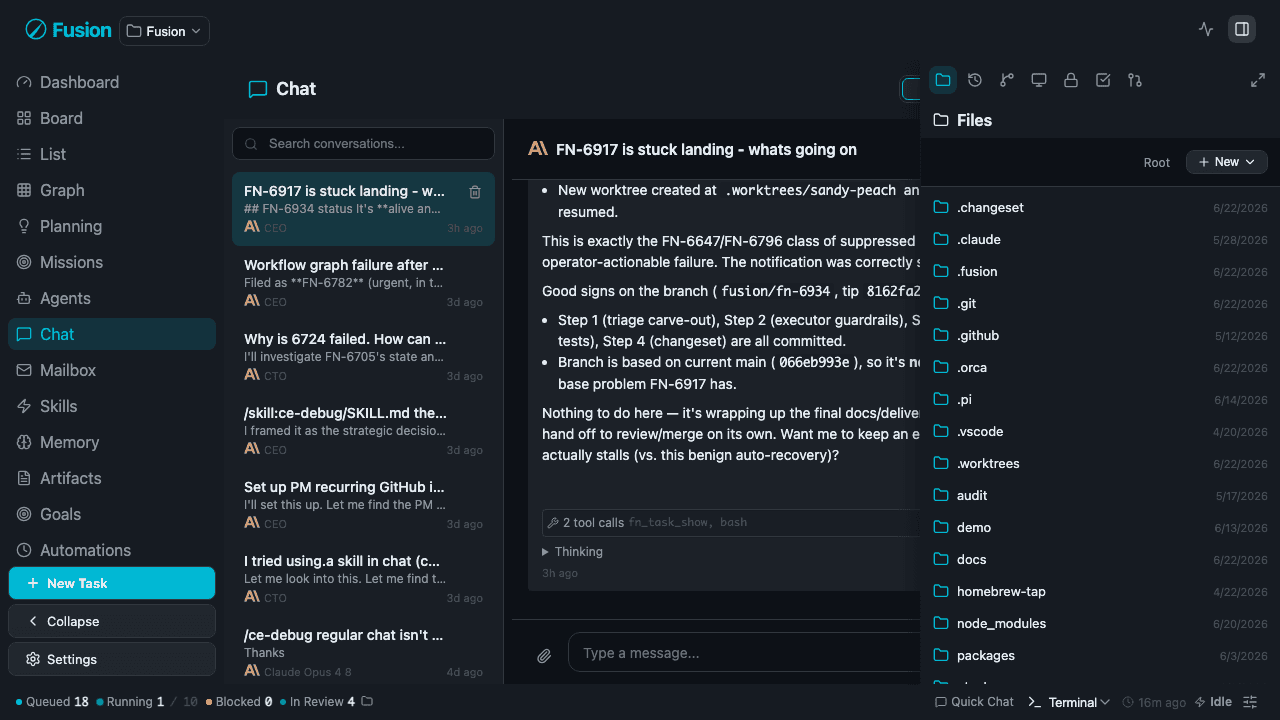Open the Files tab icon in side panel
Screen dimensions: 1280x720
943,80
